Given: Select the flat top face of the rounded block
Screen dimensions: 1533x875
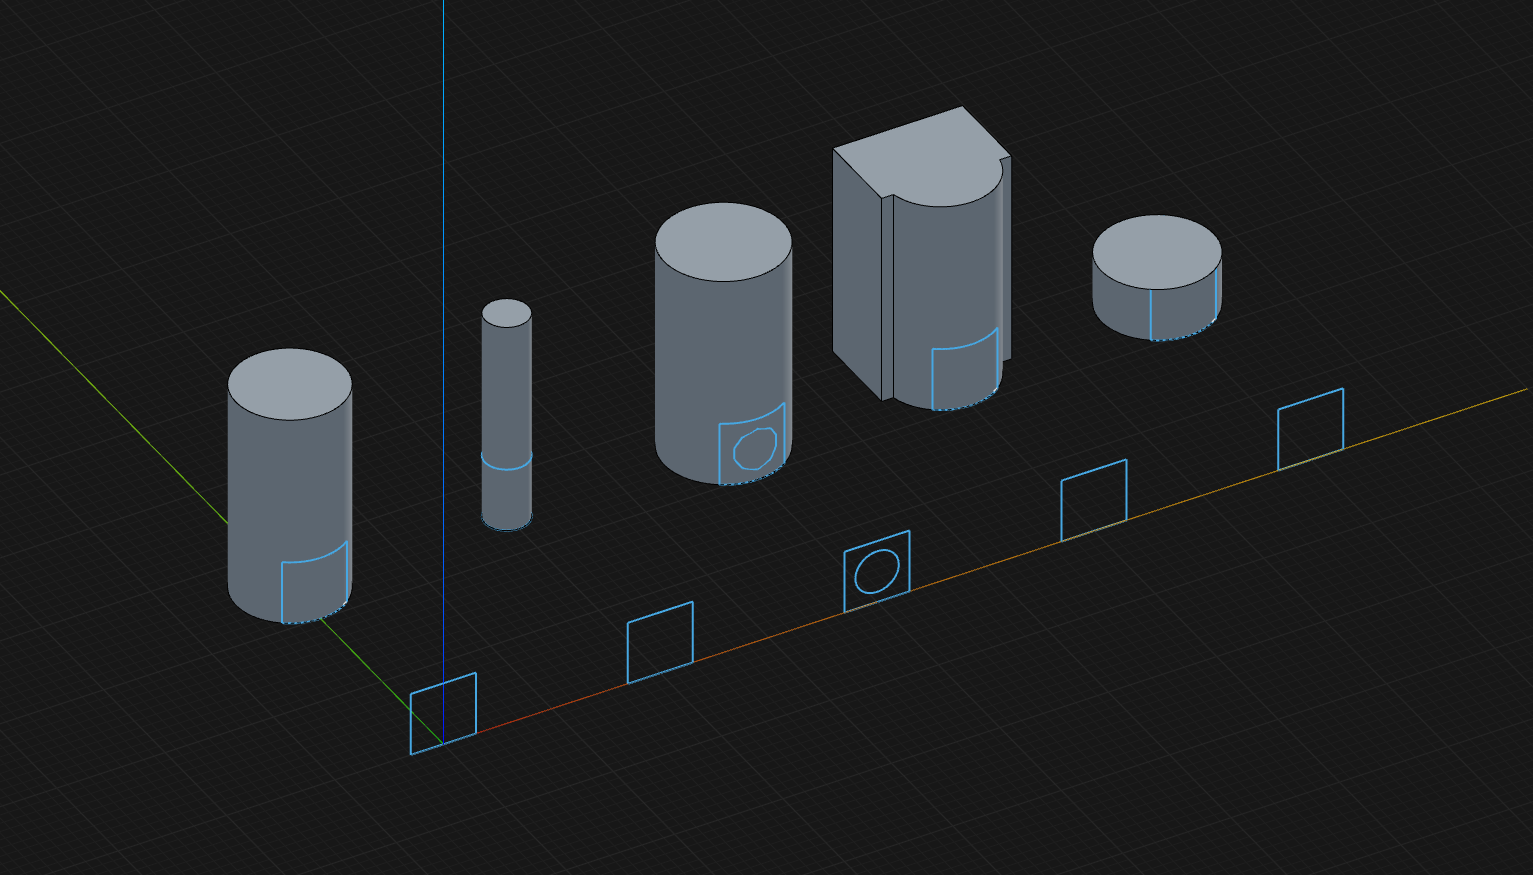Looking at the screenshot, I should pos(925,155).
